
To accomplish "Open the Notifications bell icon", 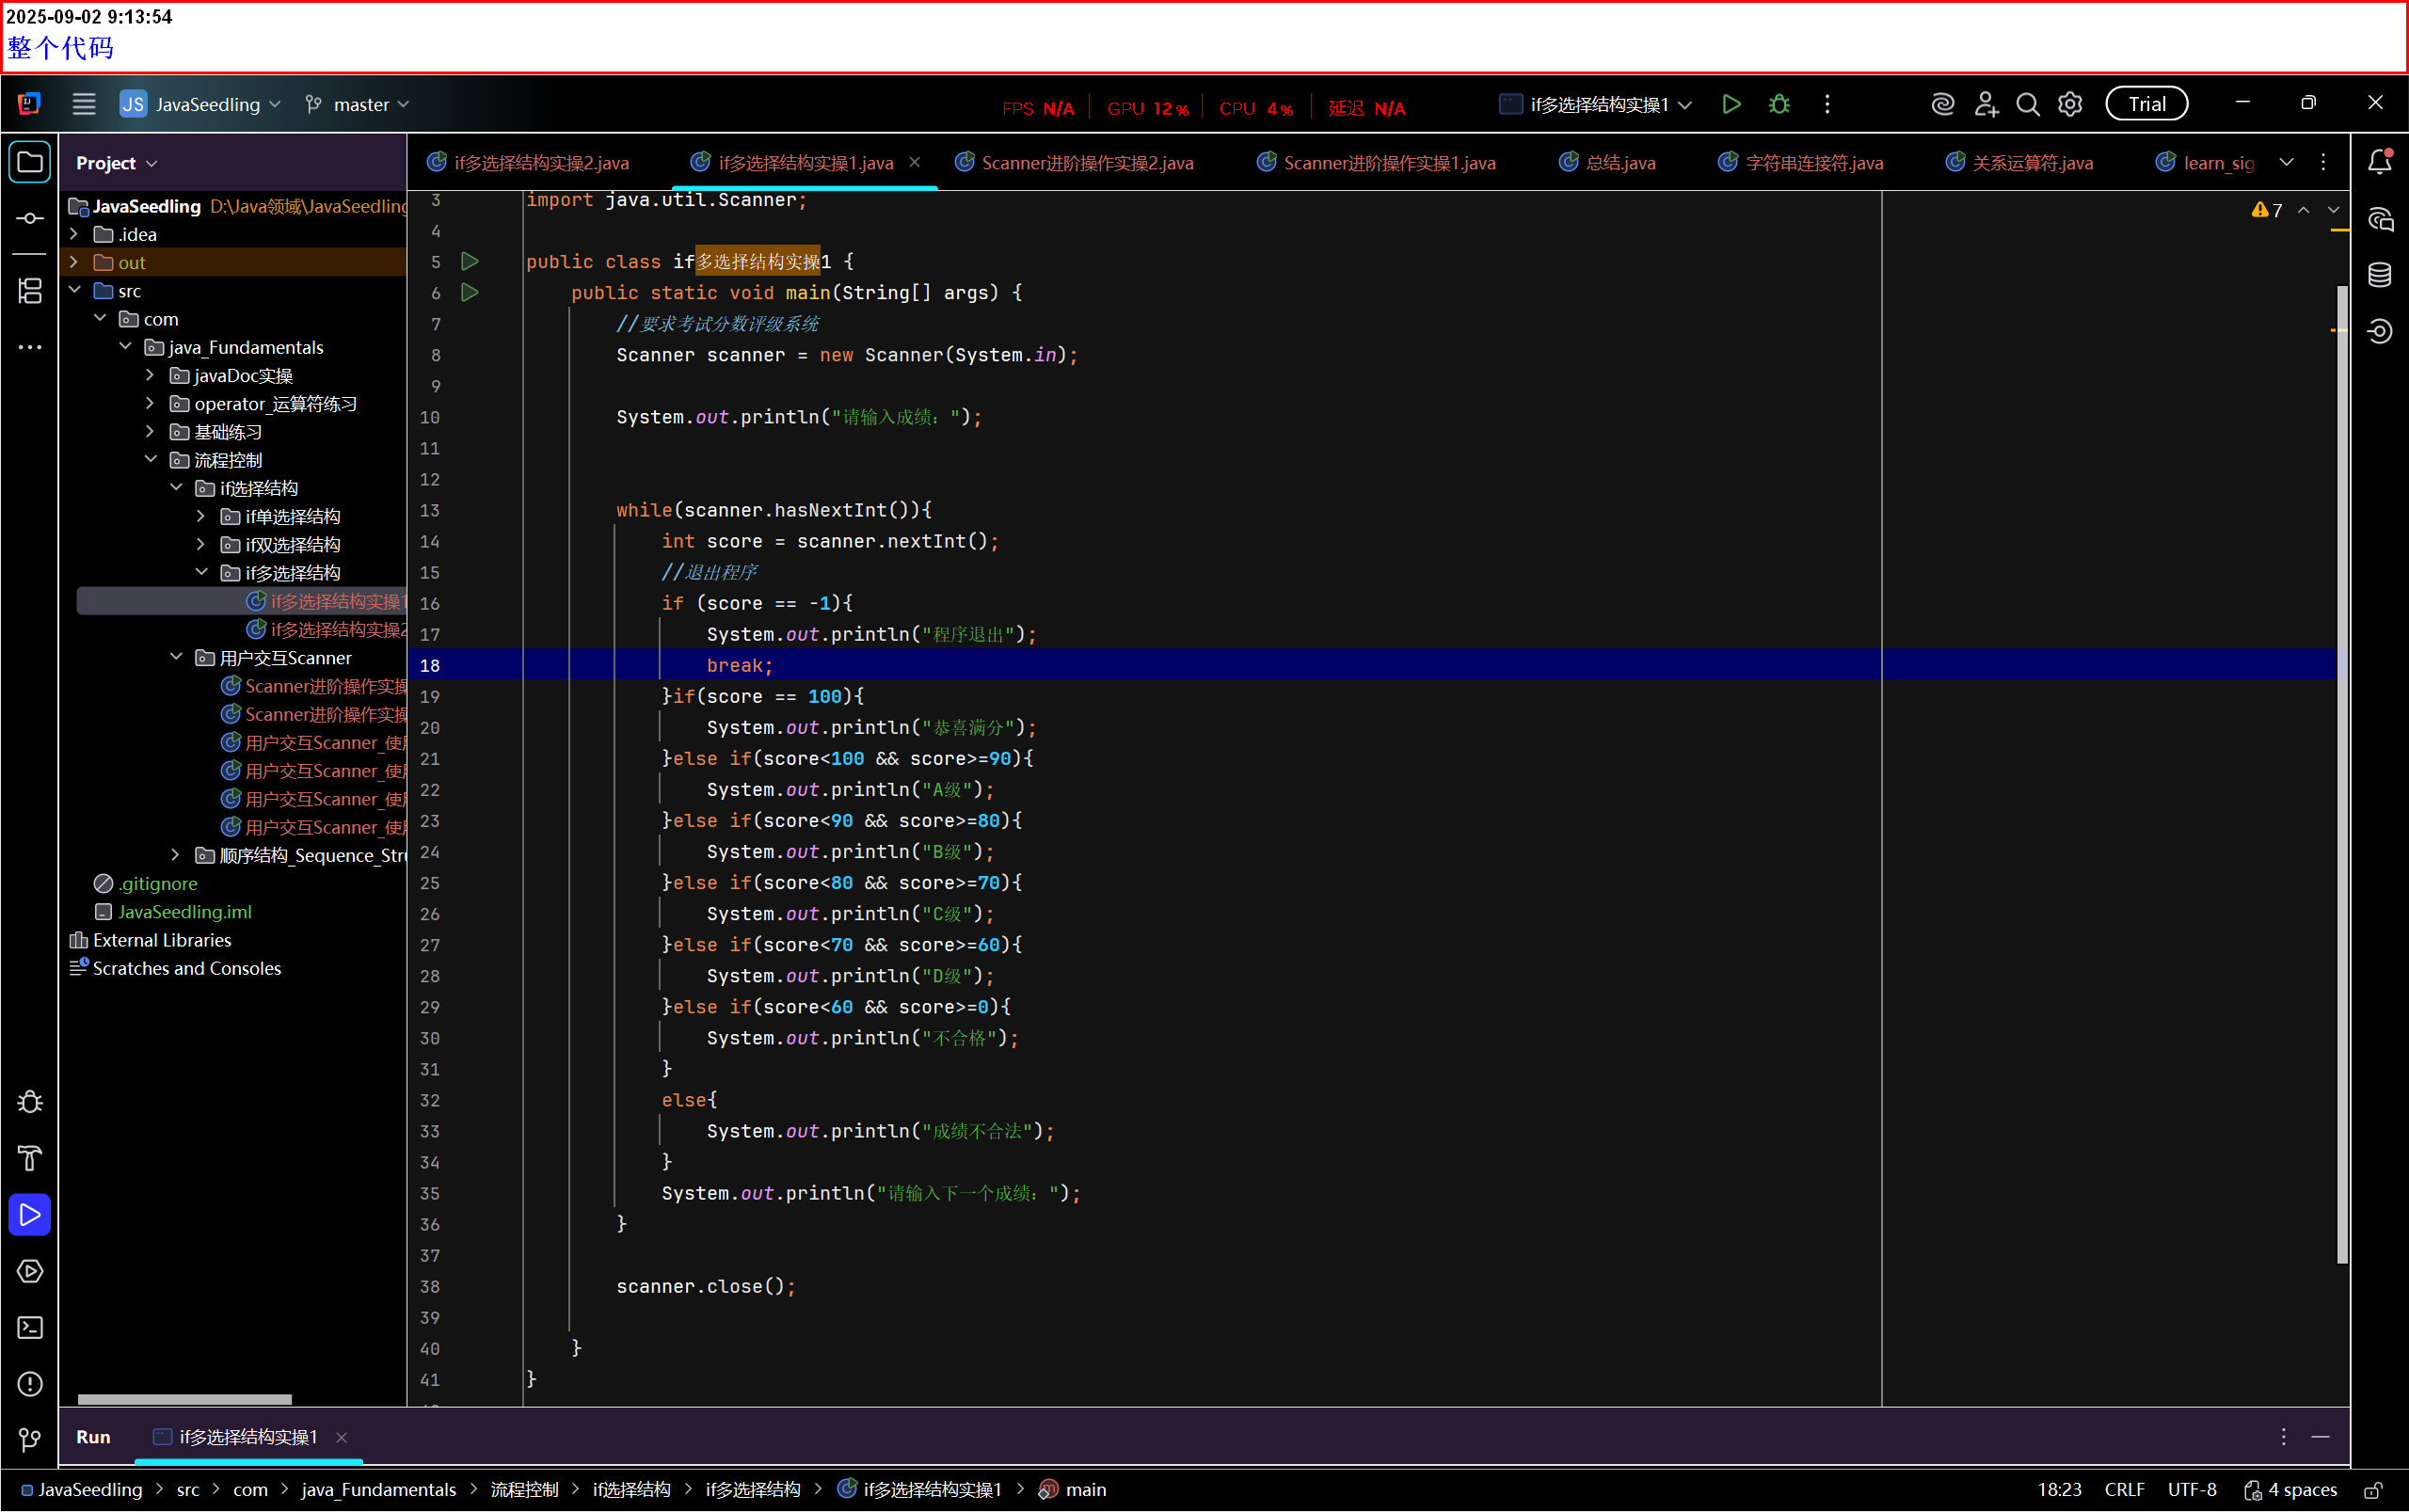I will click(2380, 162).
